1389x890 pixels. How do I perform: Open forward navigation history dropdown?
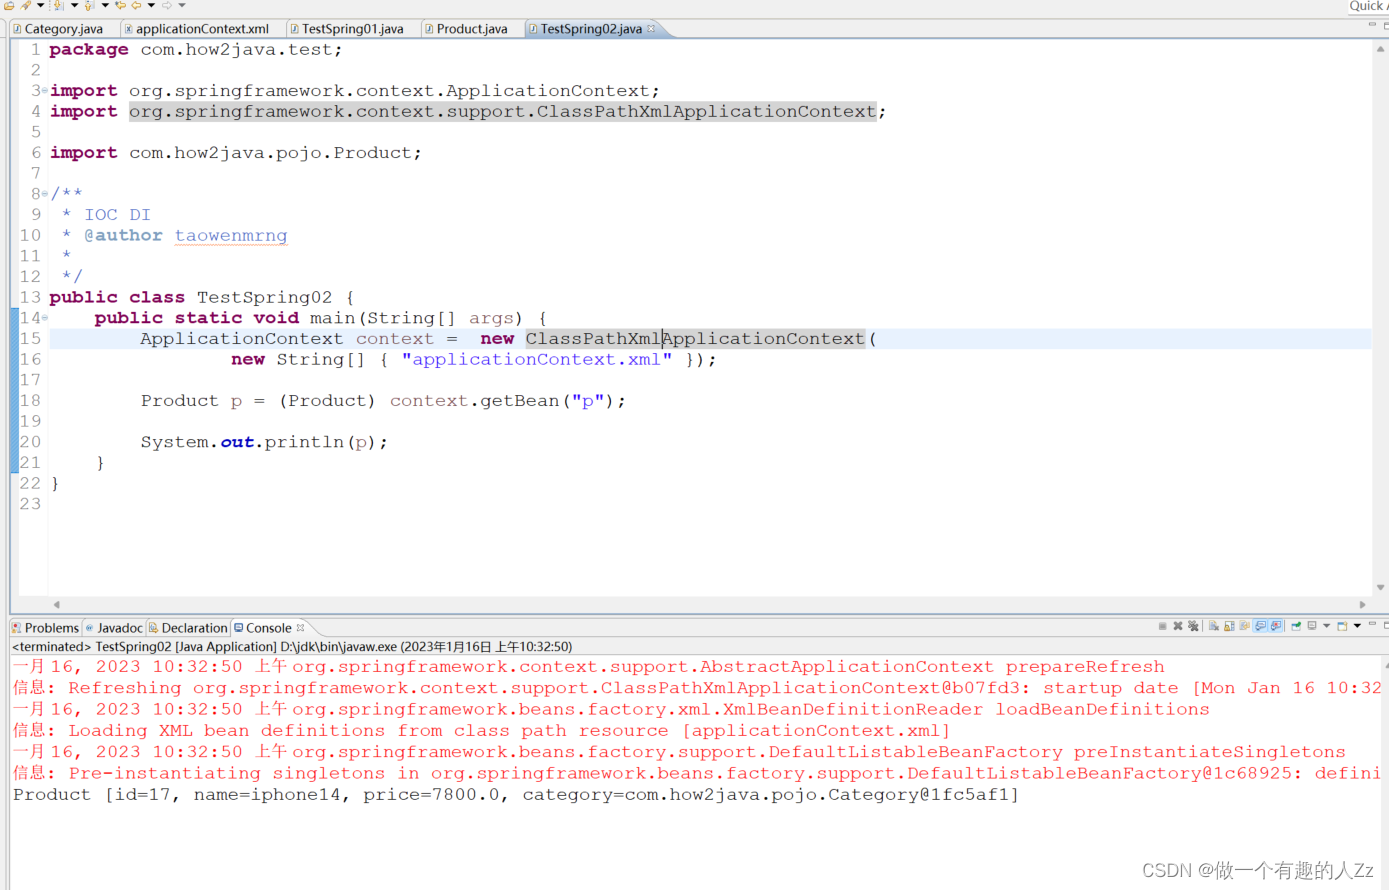[x=182, y=5]
